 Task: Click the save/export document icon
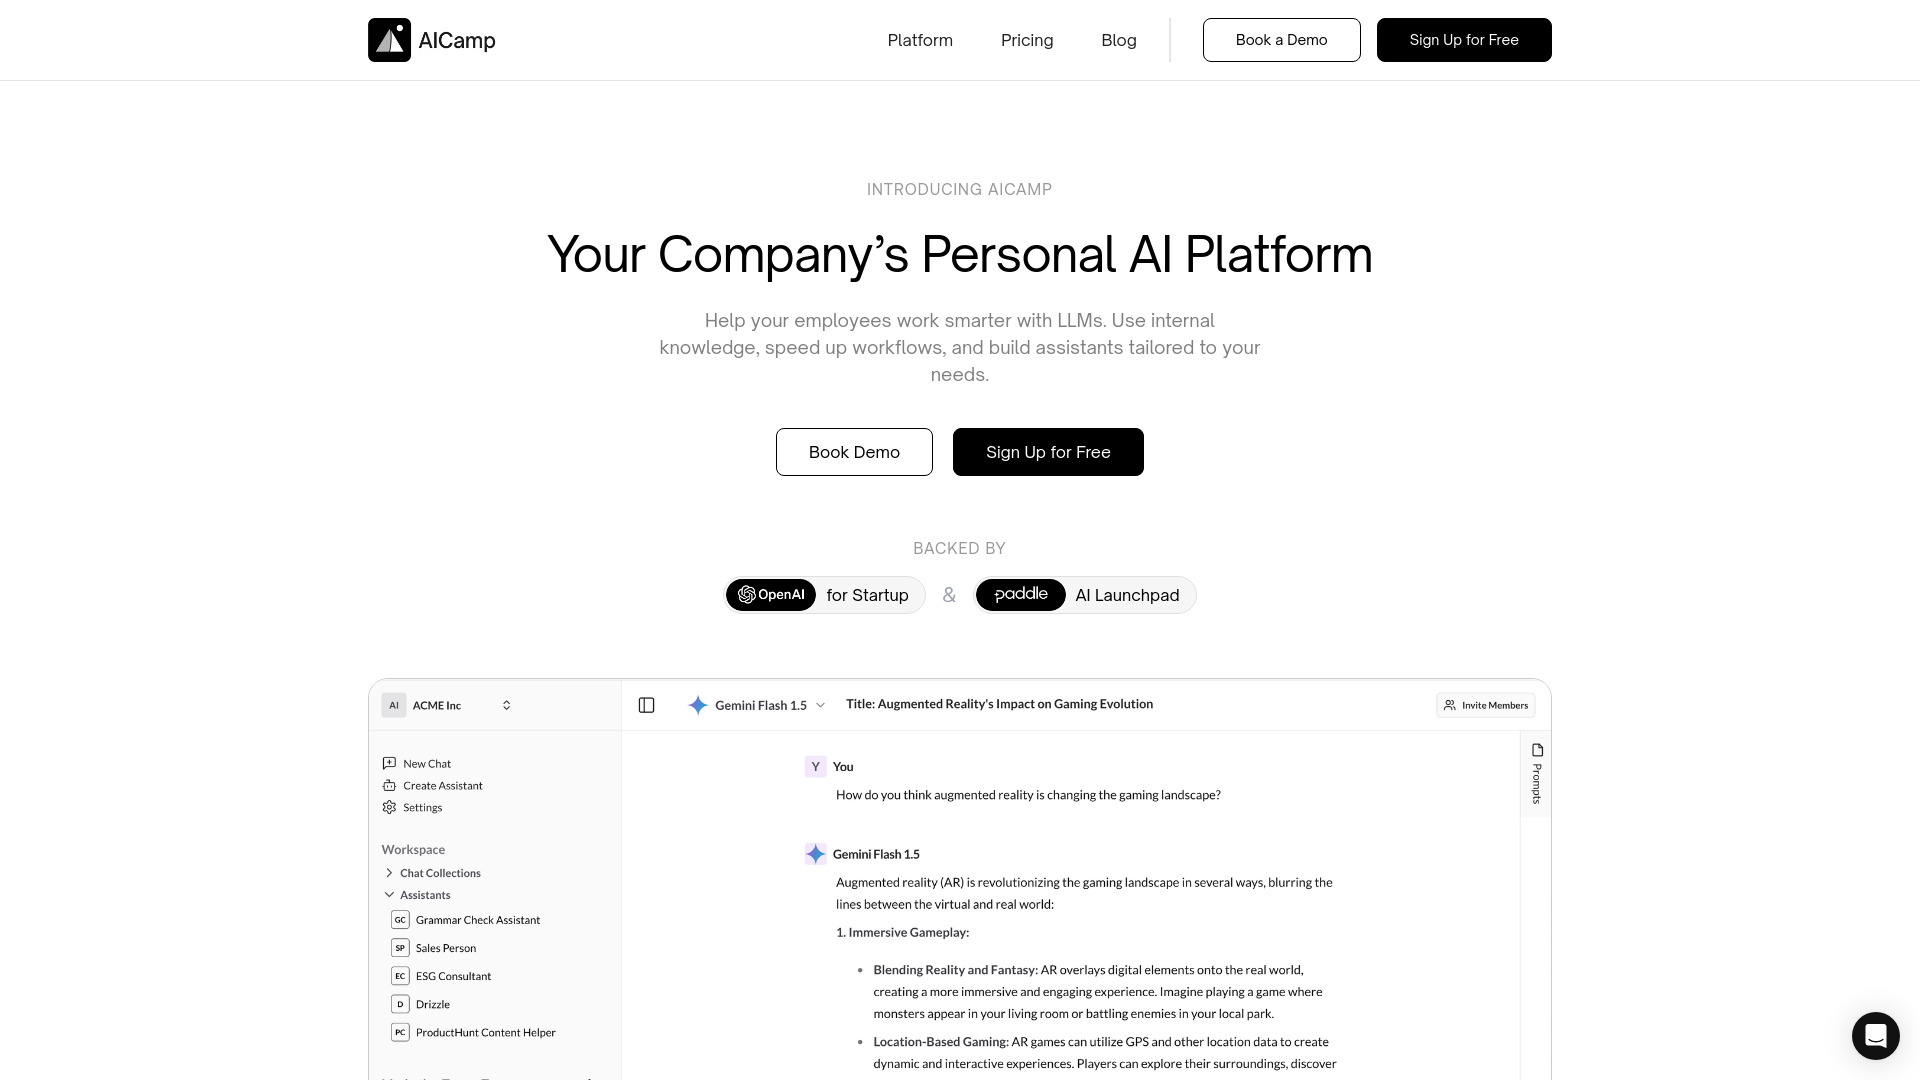1536,750
